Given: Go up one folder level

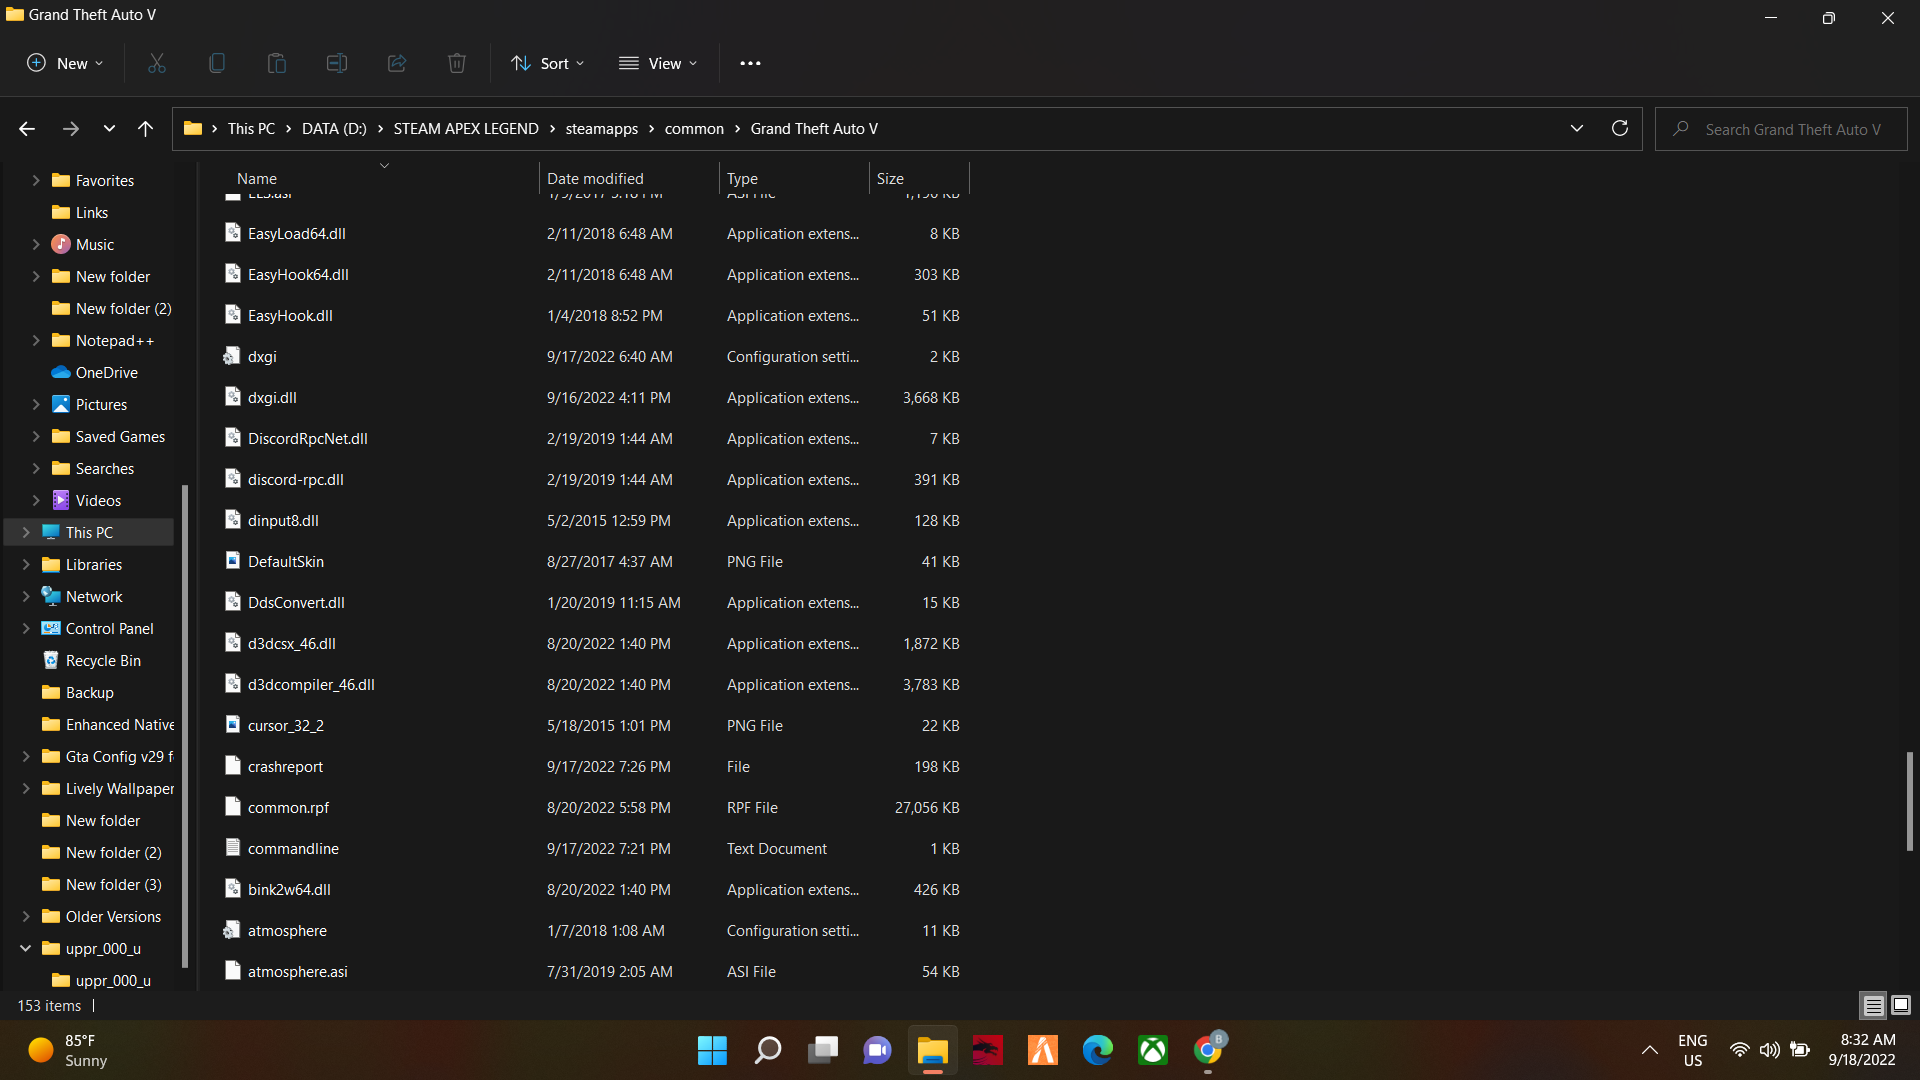Looking at the screenshot, I should 145,128.
